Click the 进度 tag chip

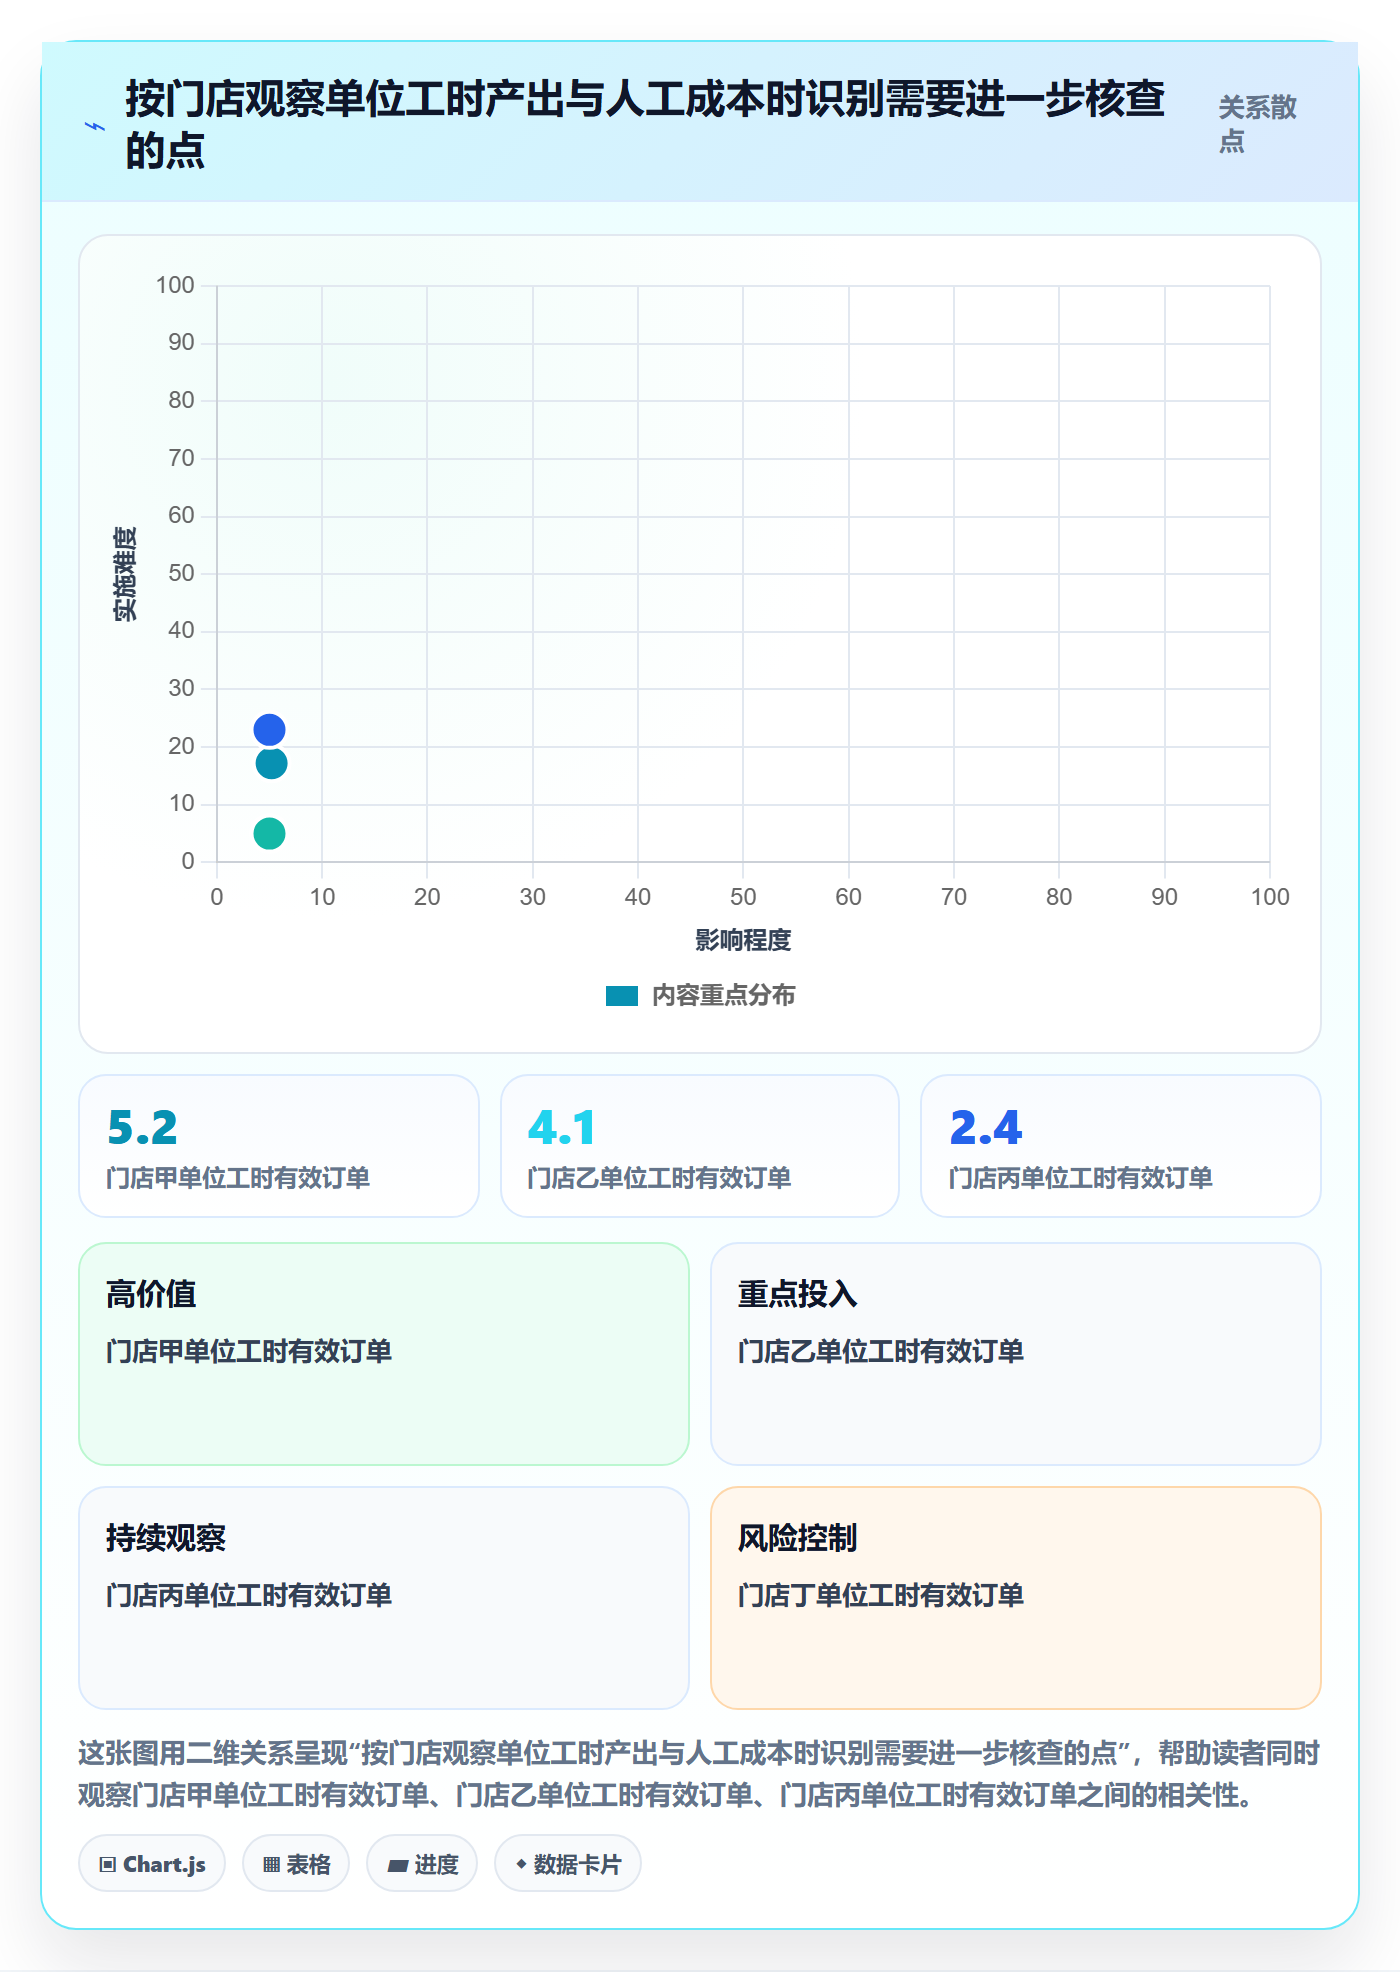point(422,1864)
